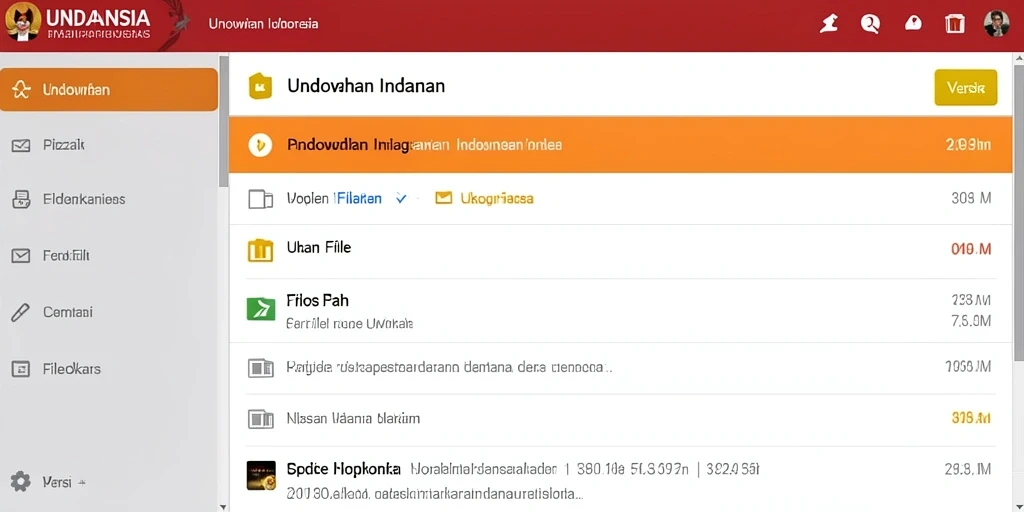Click the yellow envelope icon beside Ukogriiacsa
The height and width of the screenshot is (512, 1024).
[443, 197]
